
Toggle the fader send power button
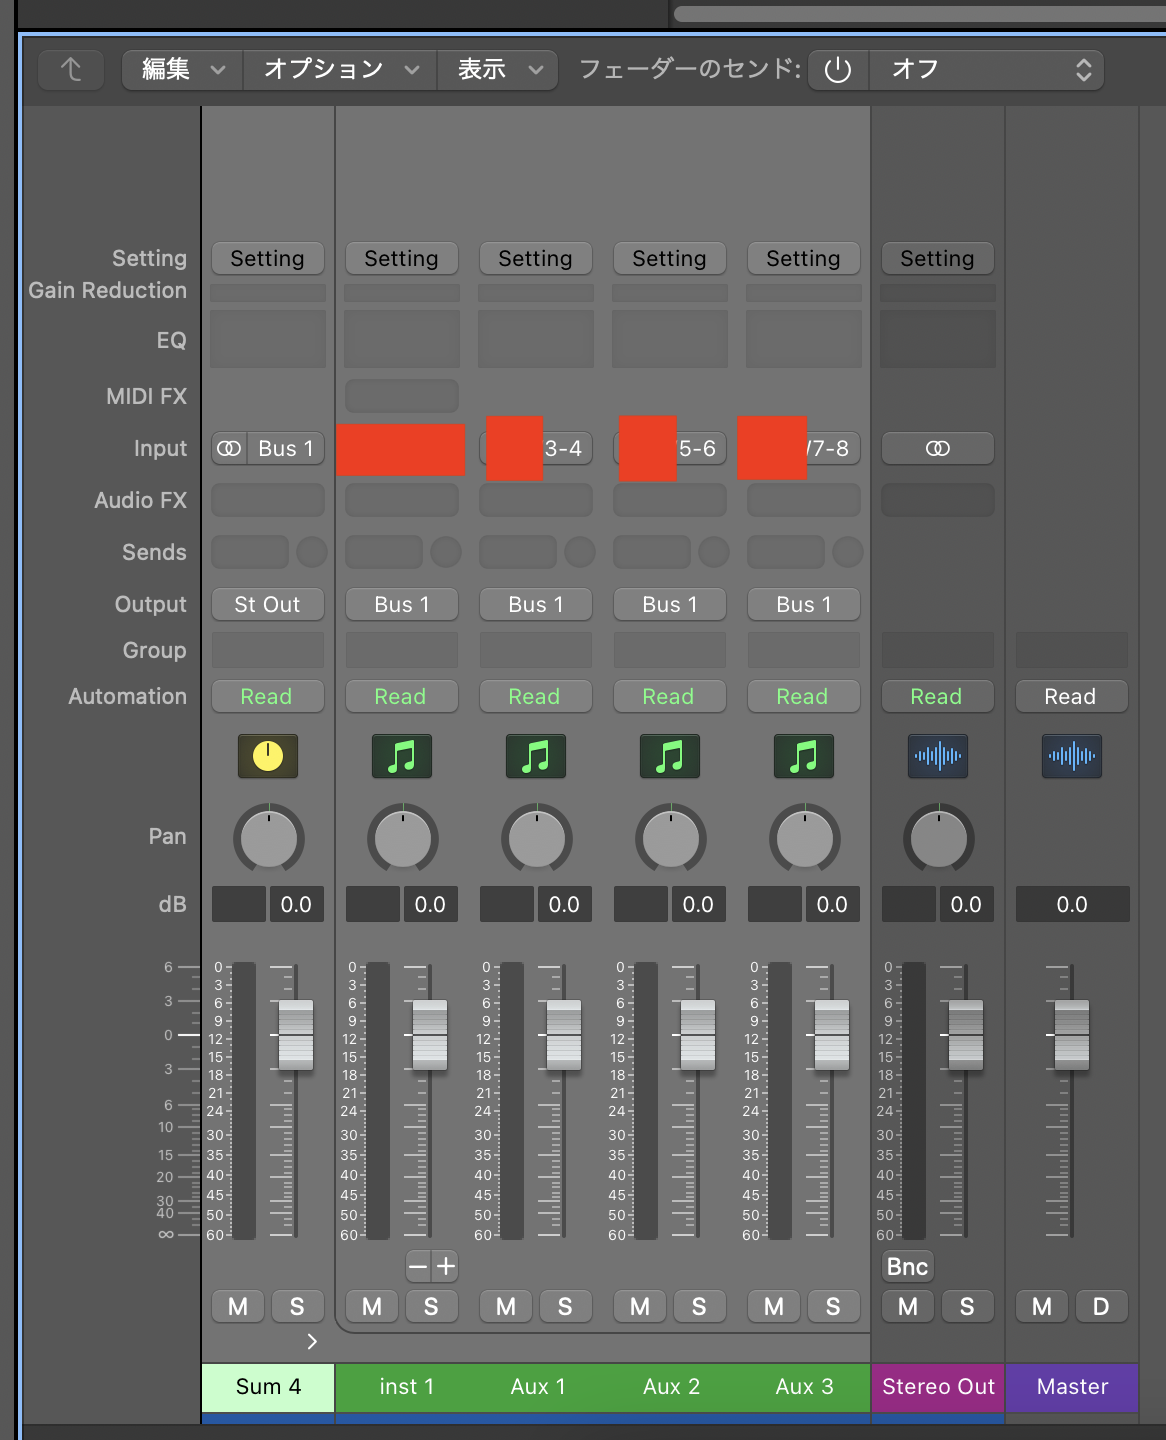coord(838,70)
